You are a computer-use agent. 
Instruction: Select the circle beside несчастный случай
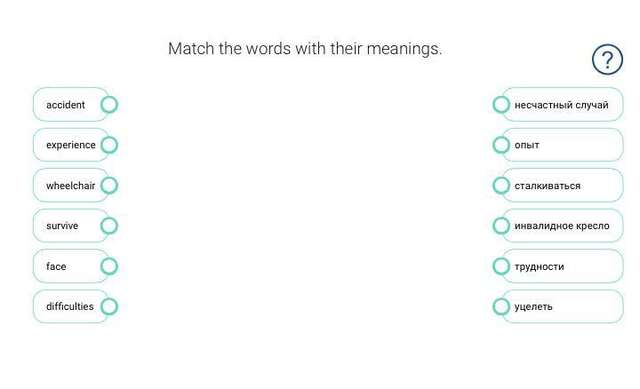pos(501,104)
